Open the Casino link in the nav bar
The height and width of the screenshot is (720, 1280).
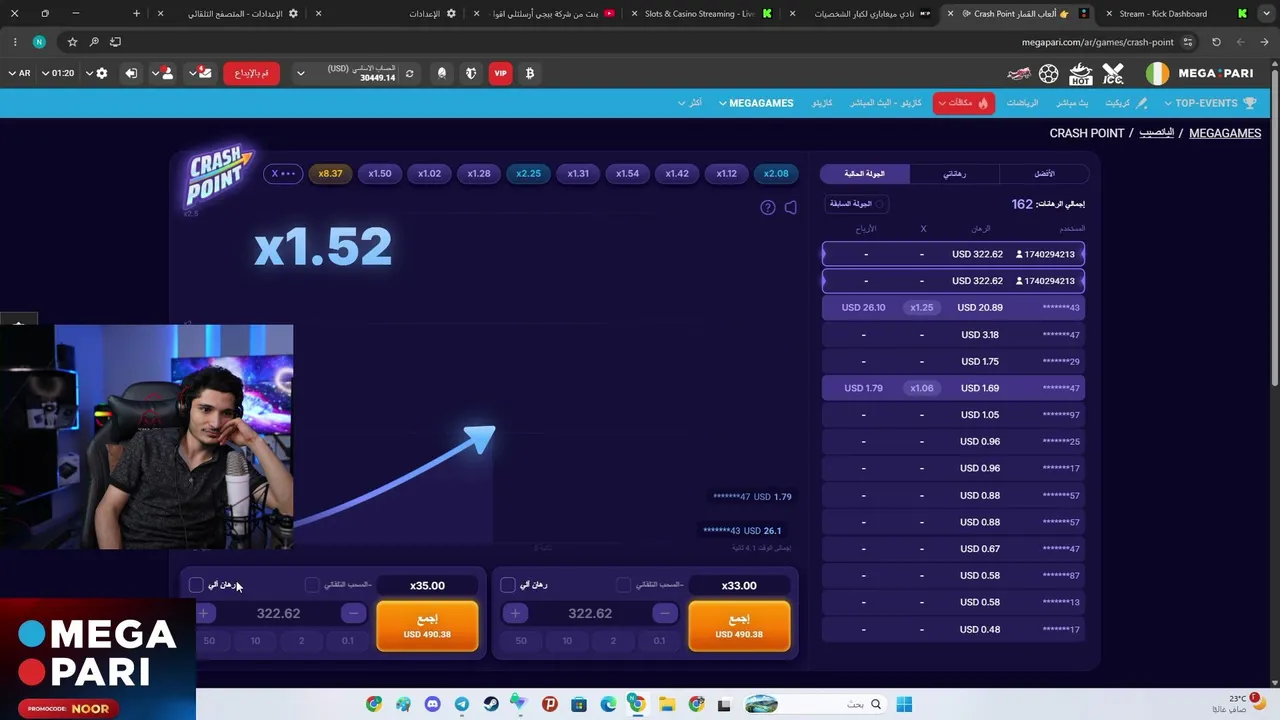pos(822,103)
